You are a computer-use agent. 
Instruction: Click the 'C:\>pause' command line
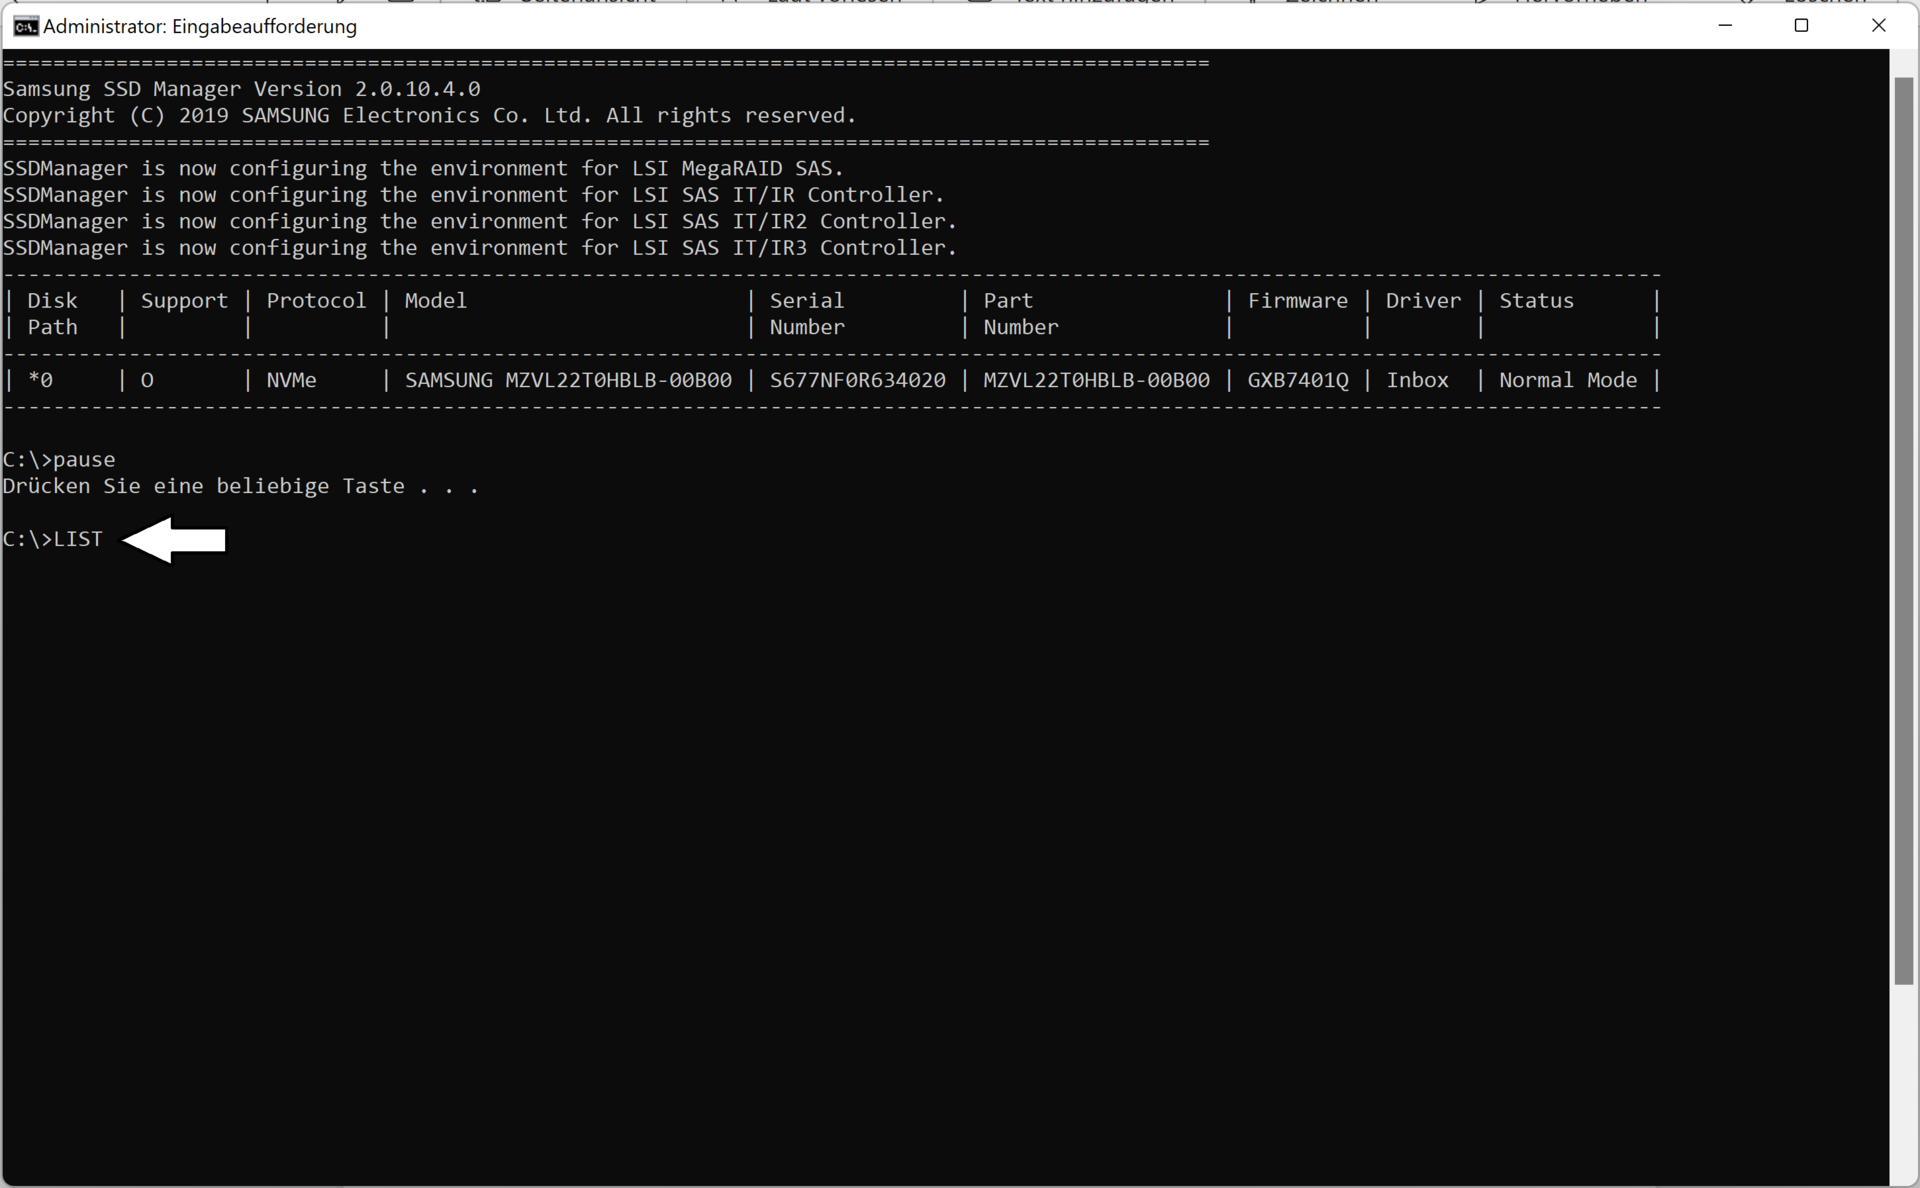point(59,460)
